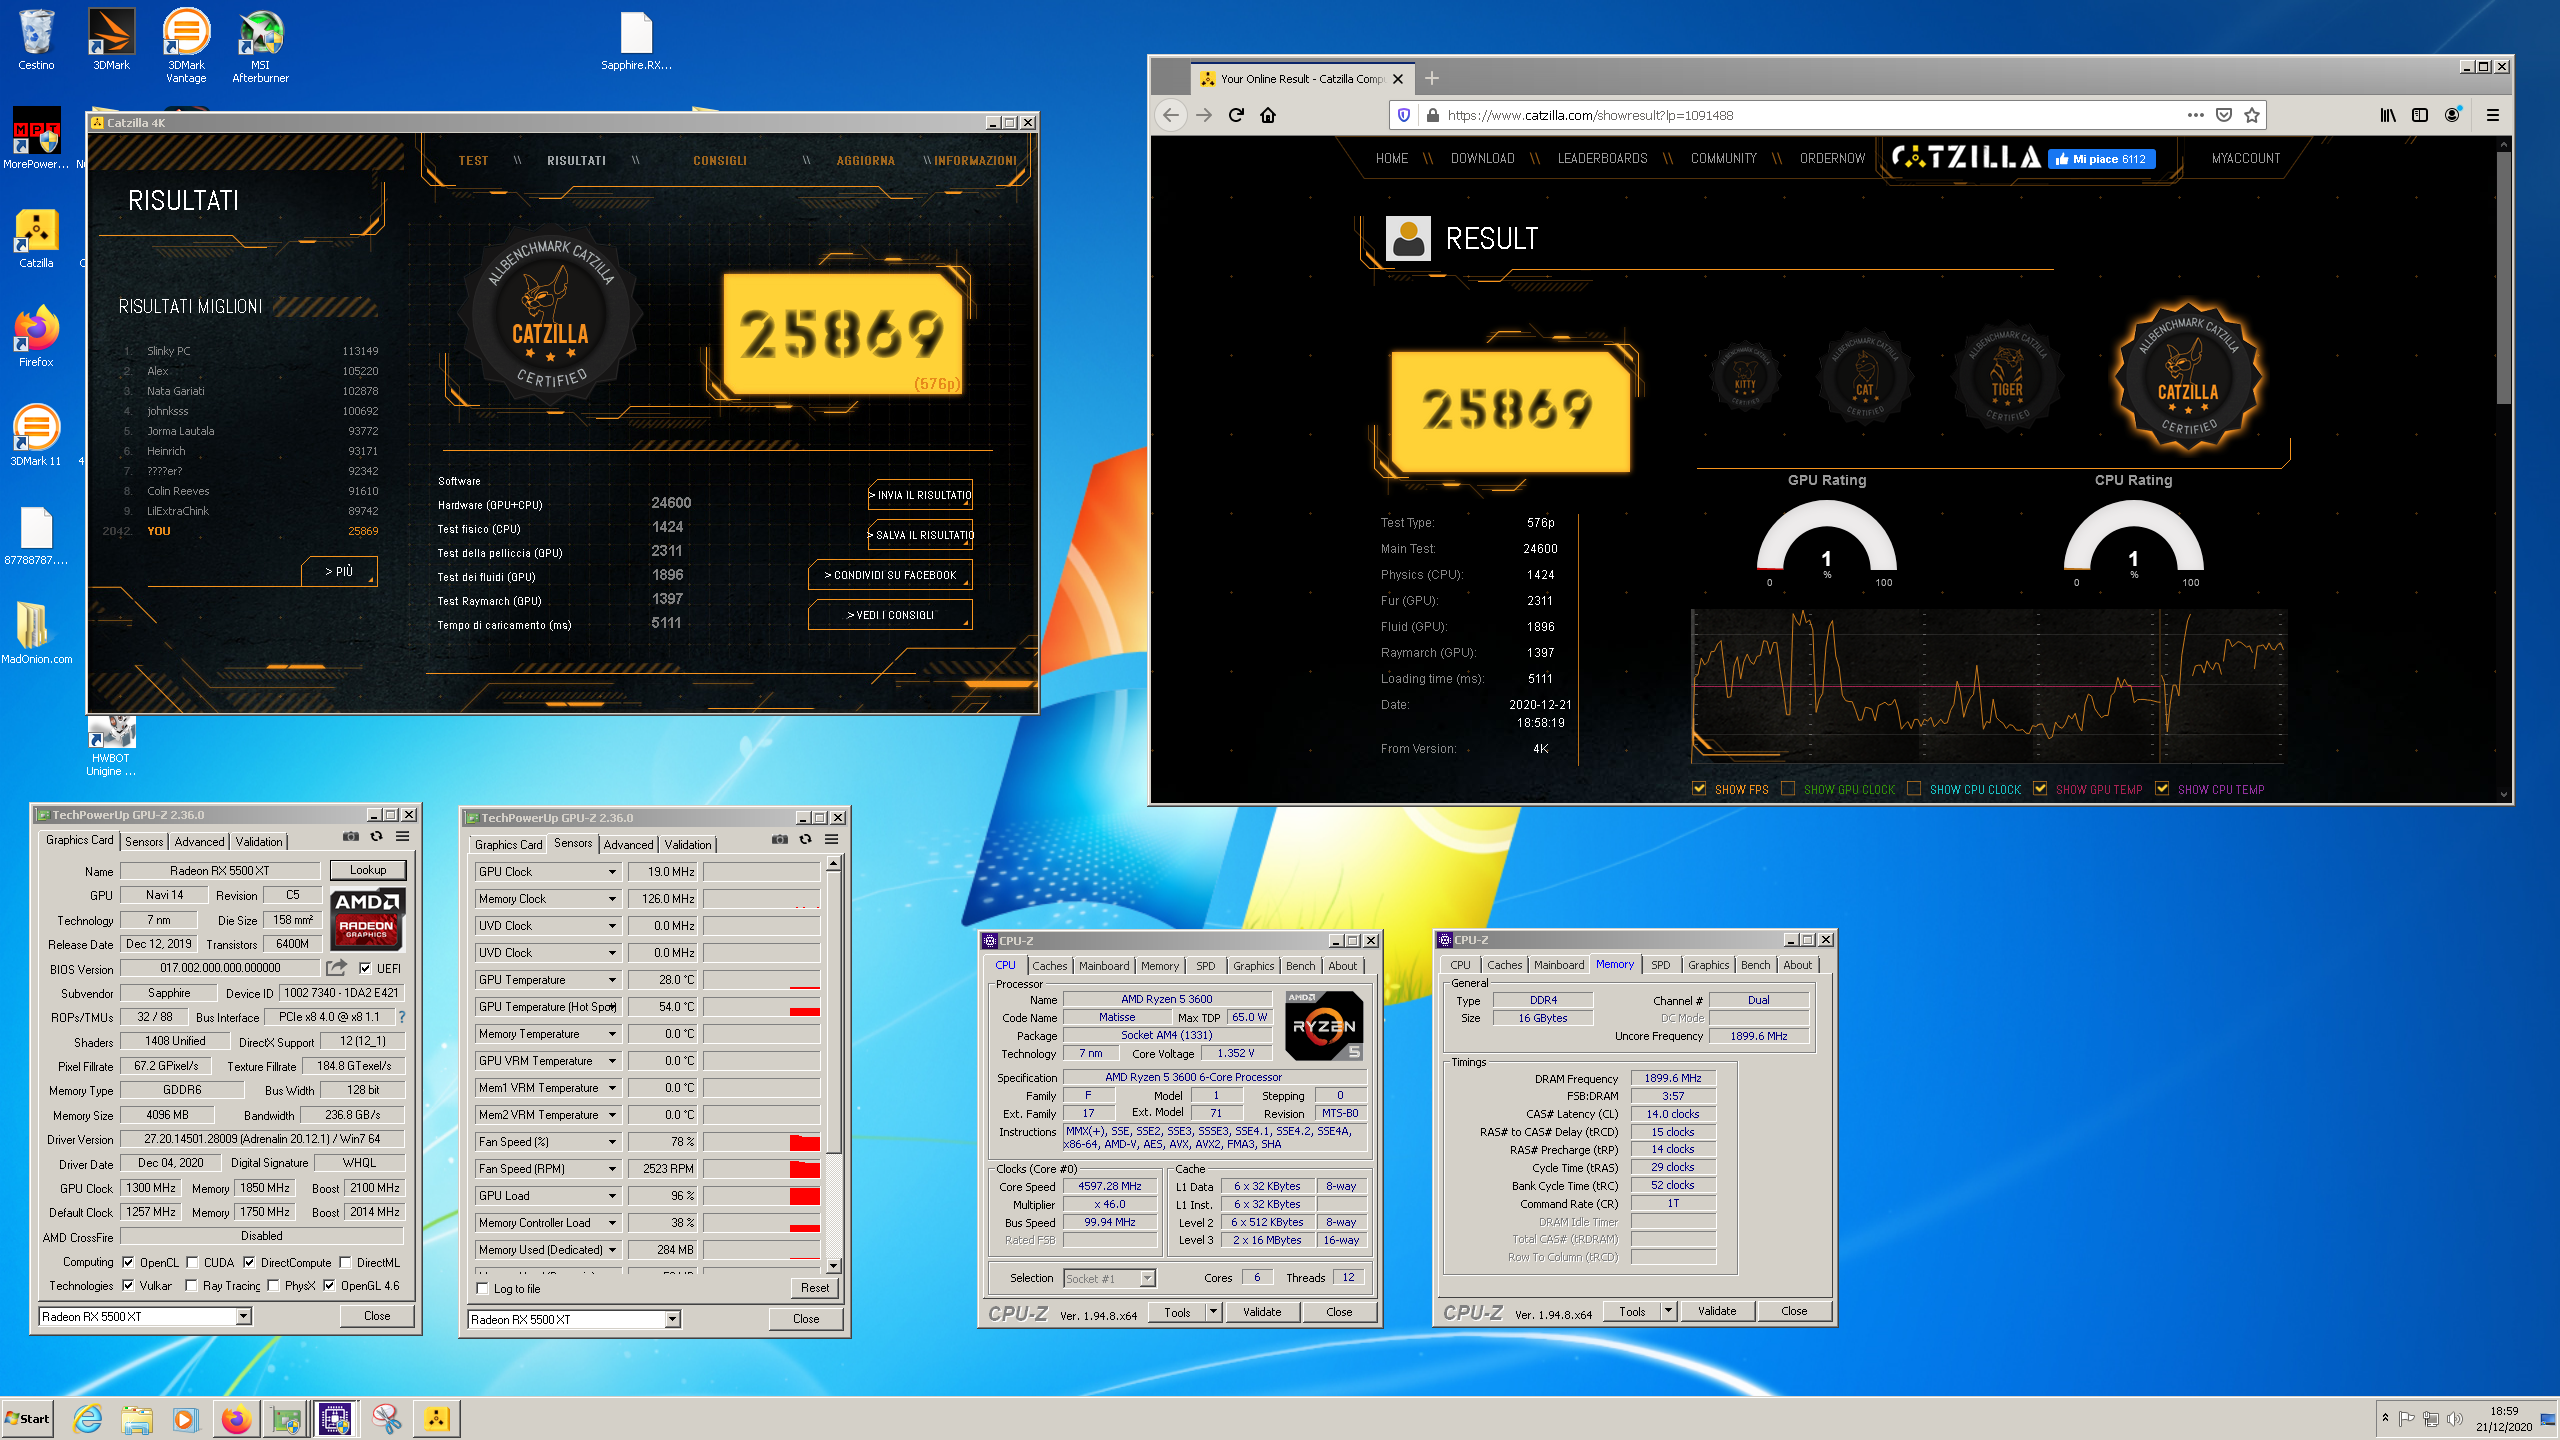Check SHOW GPU CLOCK on the graph
This screenshot has width=2560, height=1440.
coord(1788,788)
